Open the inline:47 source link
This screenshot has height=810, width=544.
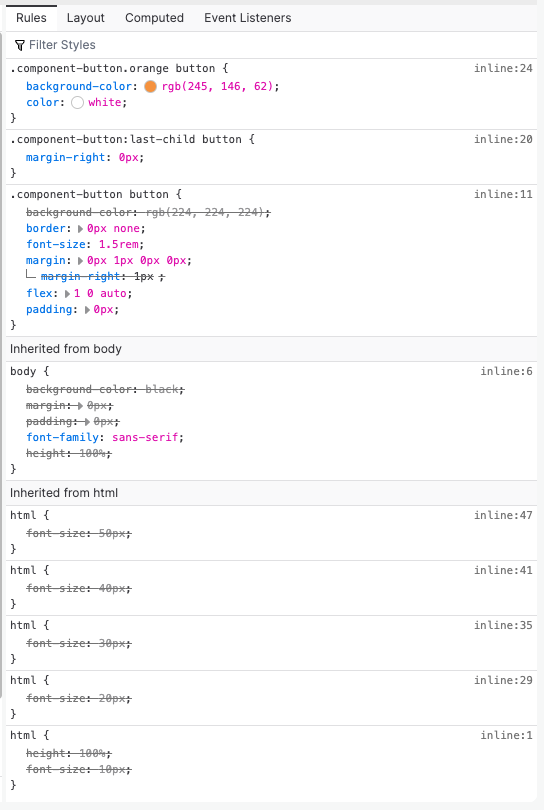[503, 515]
